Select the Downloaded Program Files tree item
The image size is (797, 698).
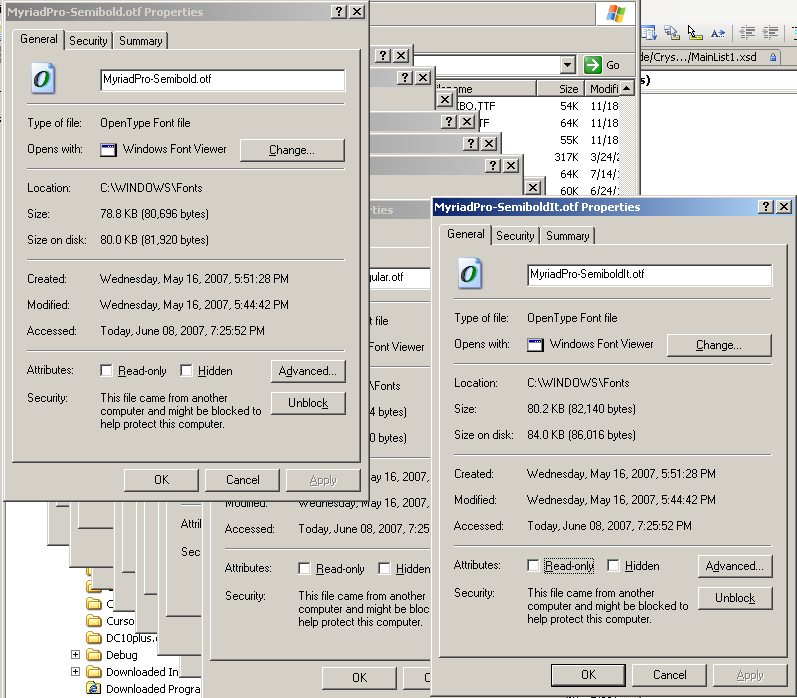152,688
